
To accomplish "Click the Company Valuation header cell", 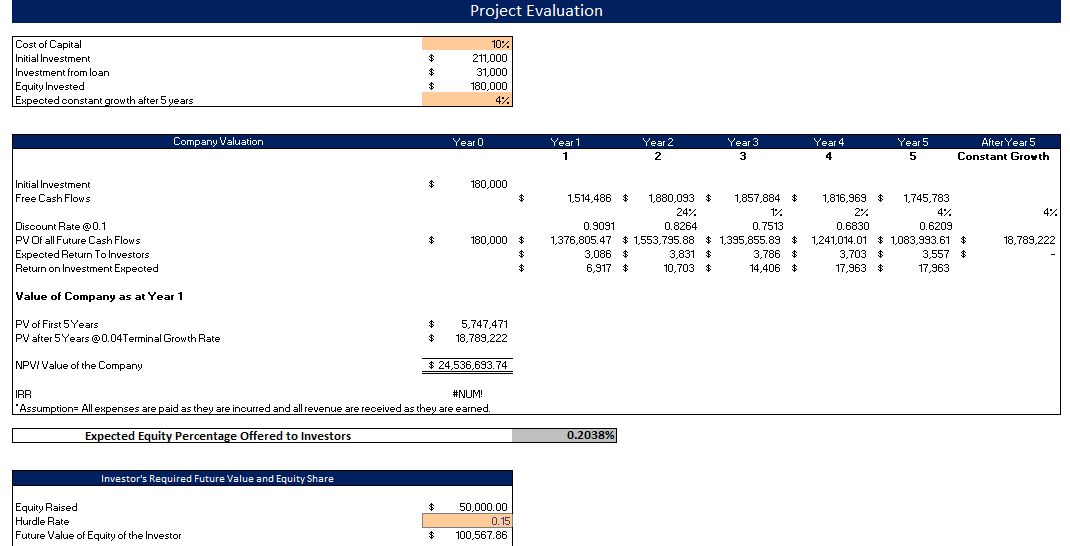I will pyautogui.click(x=218, y=142).
